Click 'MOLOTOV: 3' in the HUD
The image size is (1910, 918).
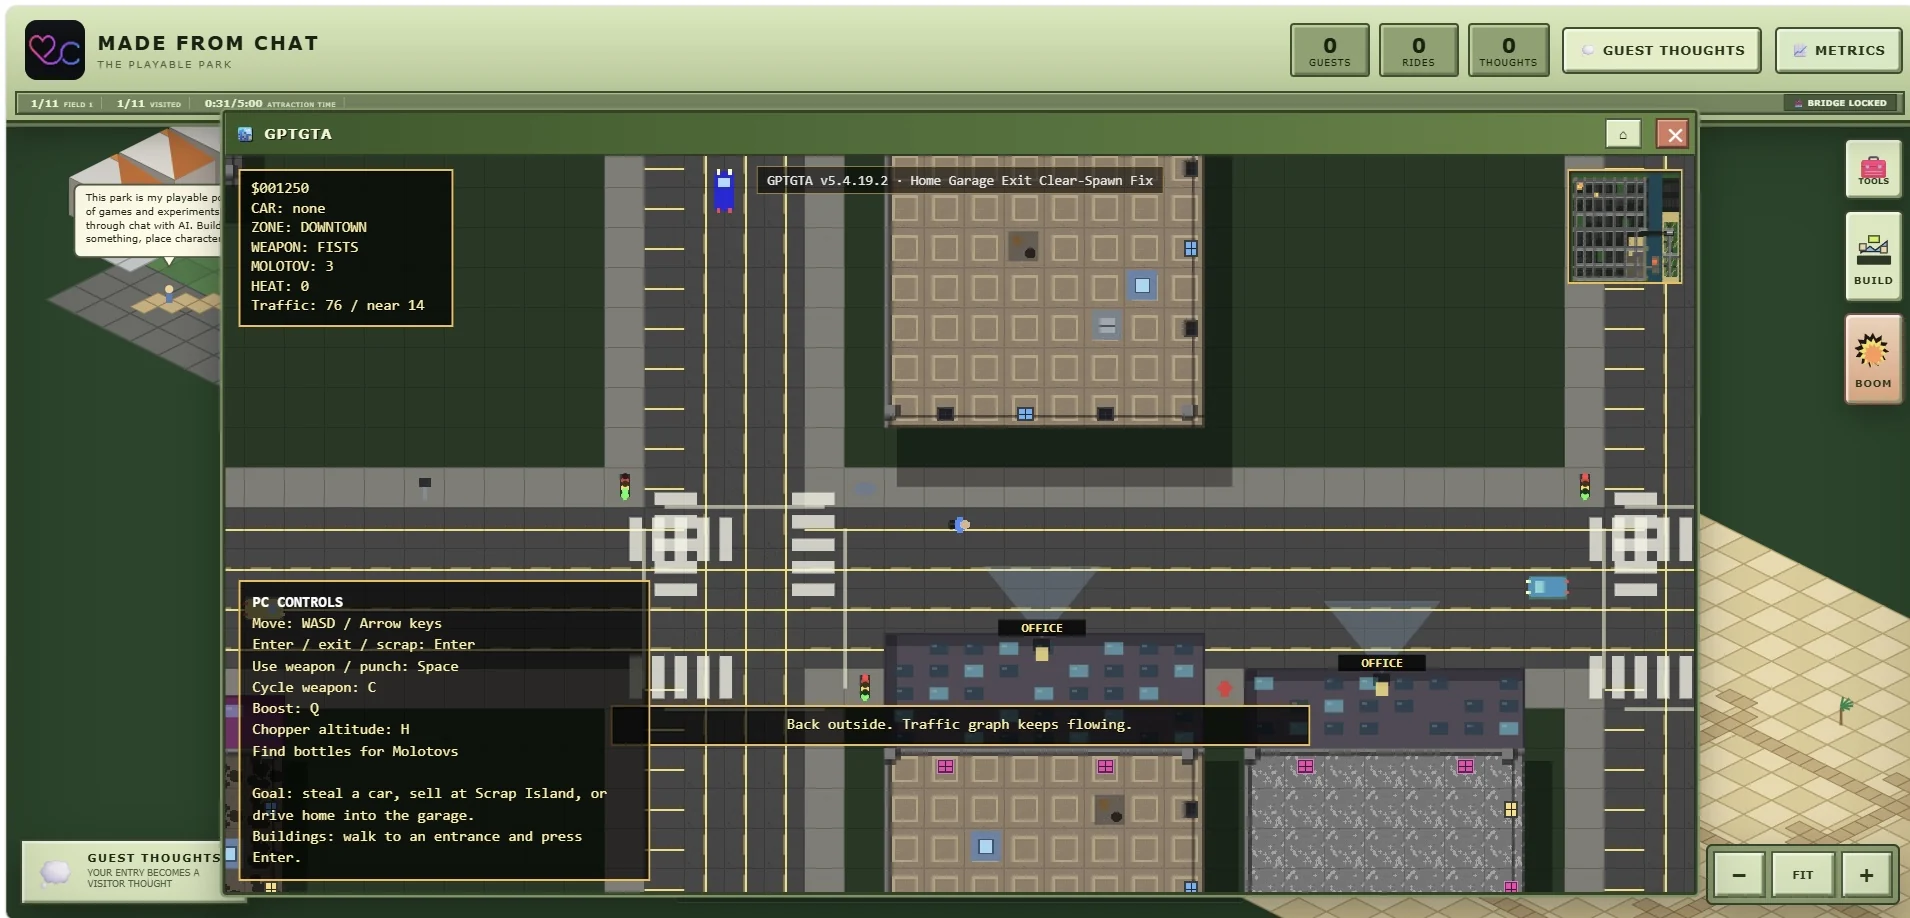pyautogui.click(x=292, y=266)
